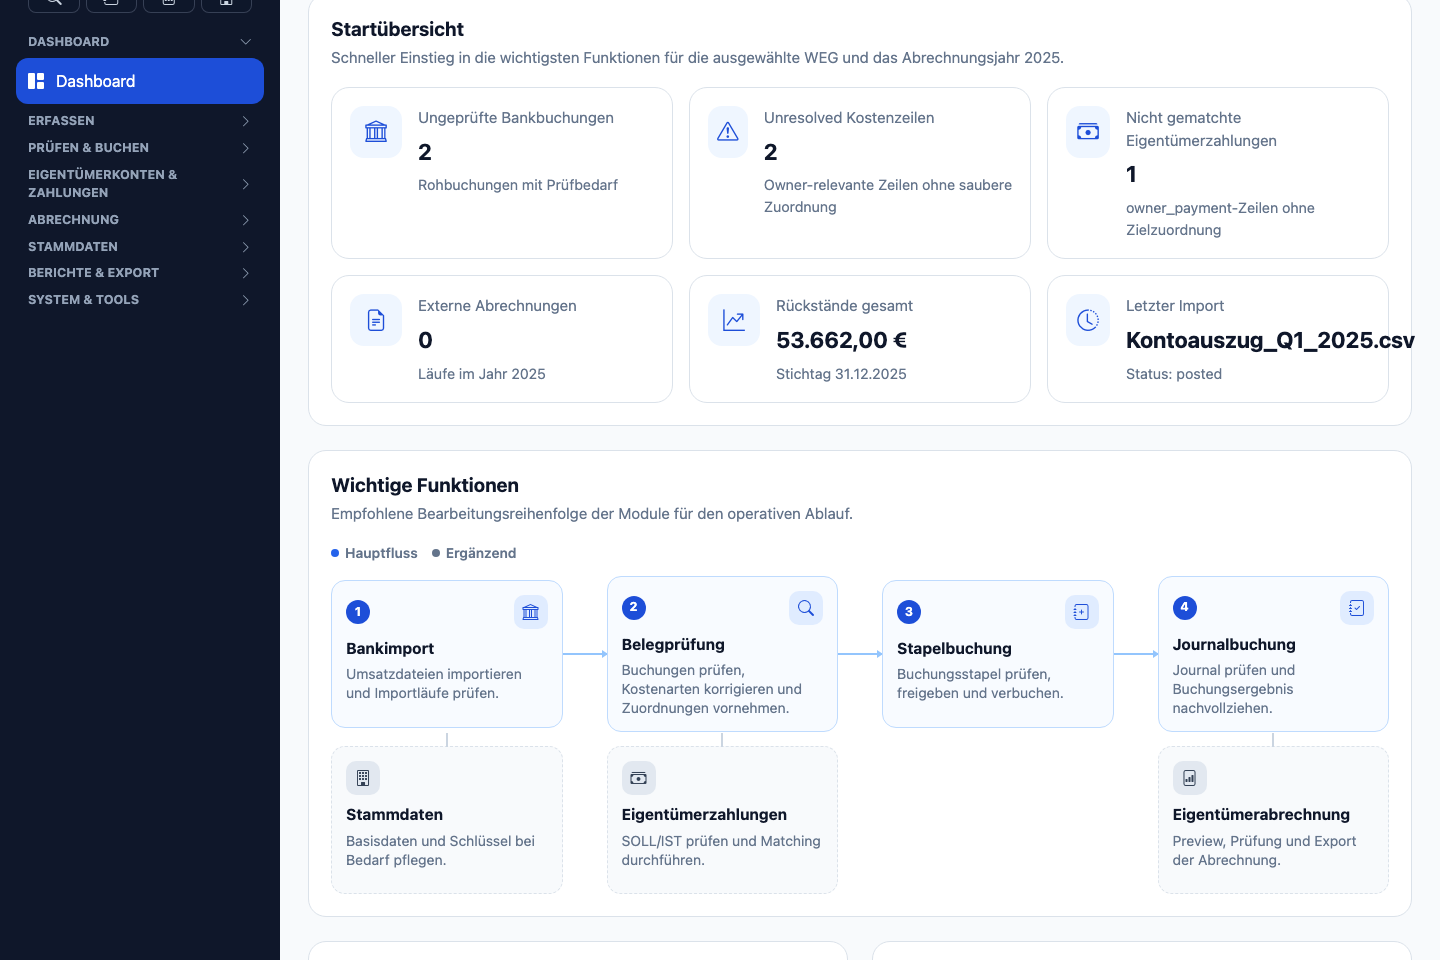Click the Wichtige Funktionen heading
The width and height of the screenshot is (1440, 960).
[x=425, y=486]
